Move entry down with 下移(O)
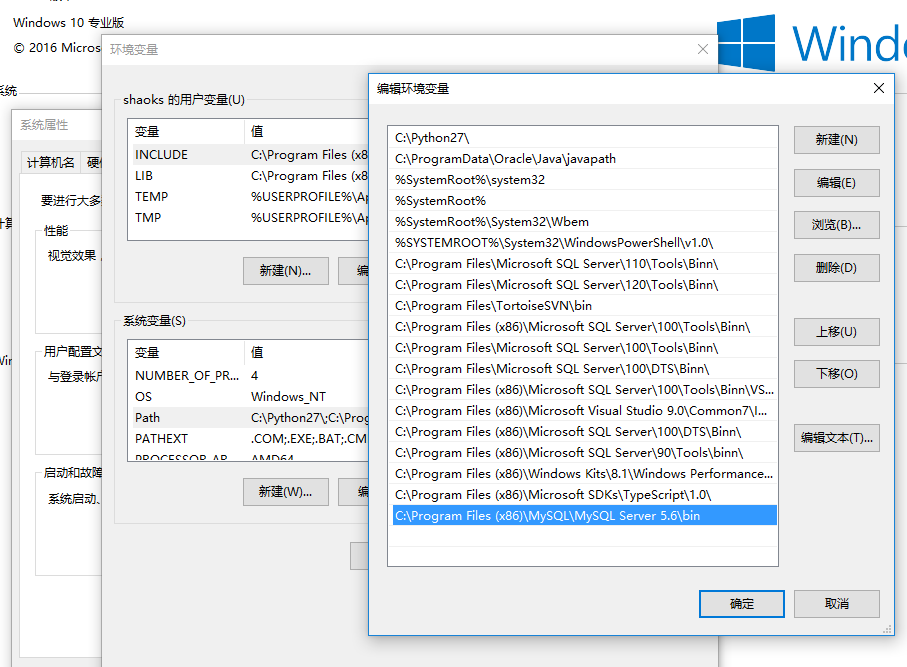This screenshot has width=907, height=667. pyautogui.click(x=836, y=374)
